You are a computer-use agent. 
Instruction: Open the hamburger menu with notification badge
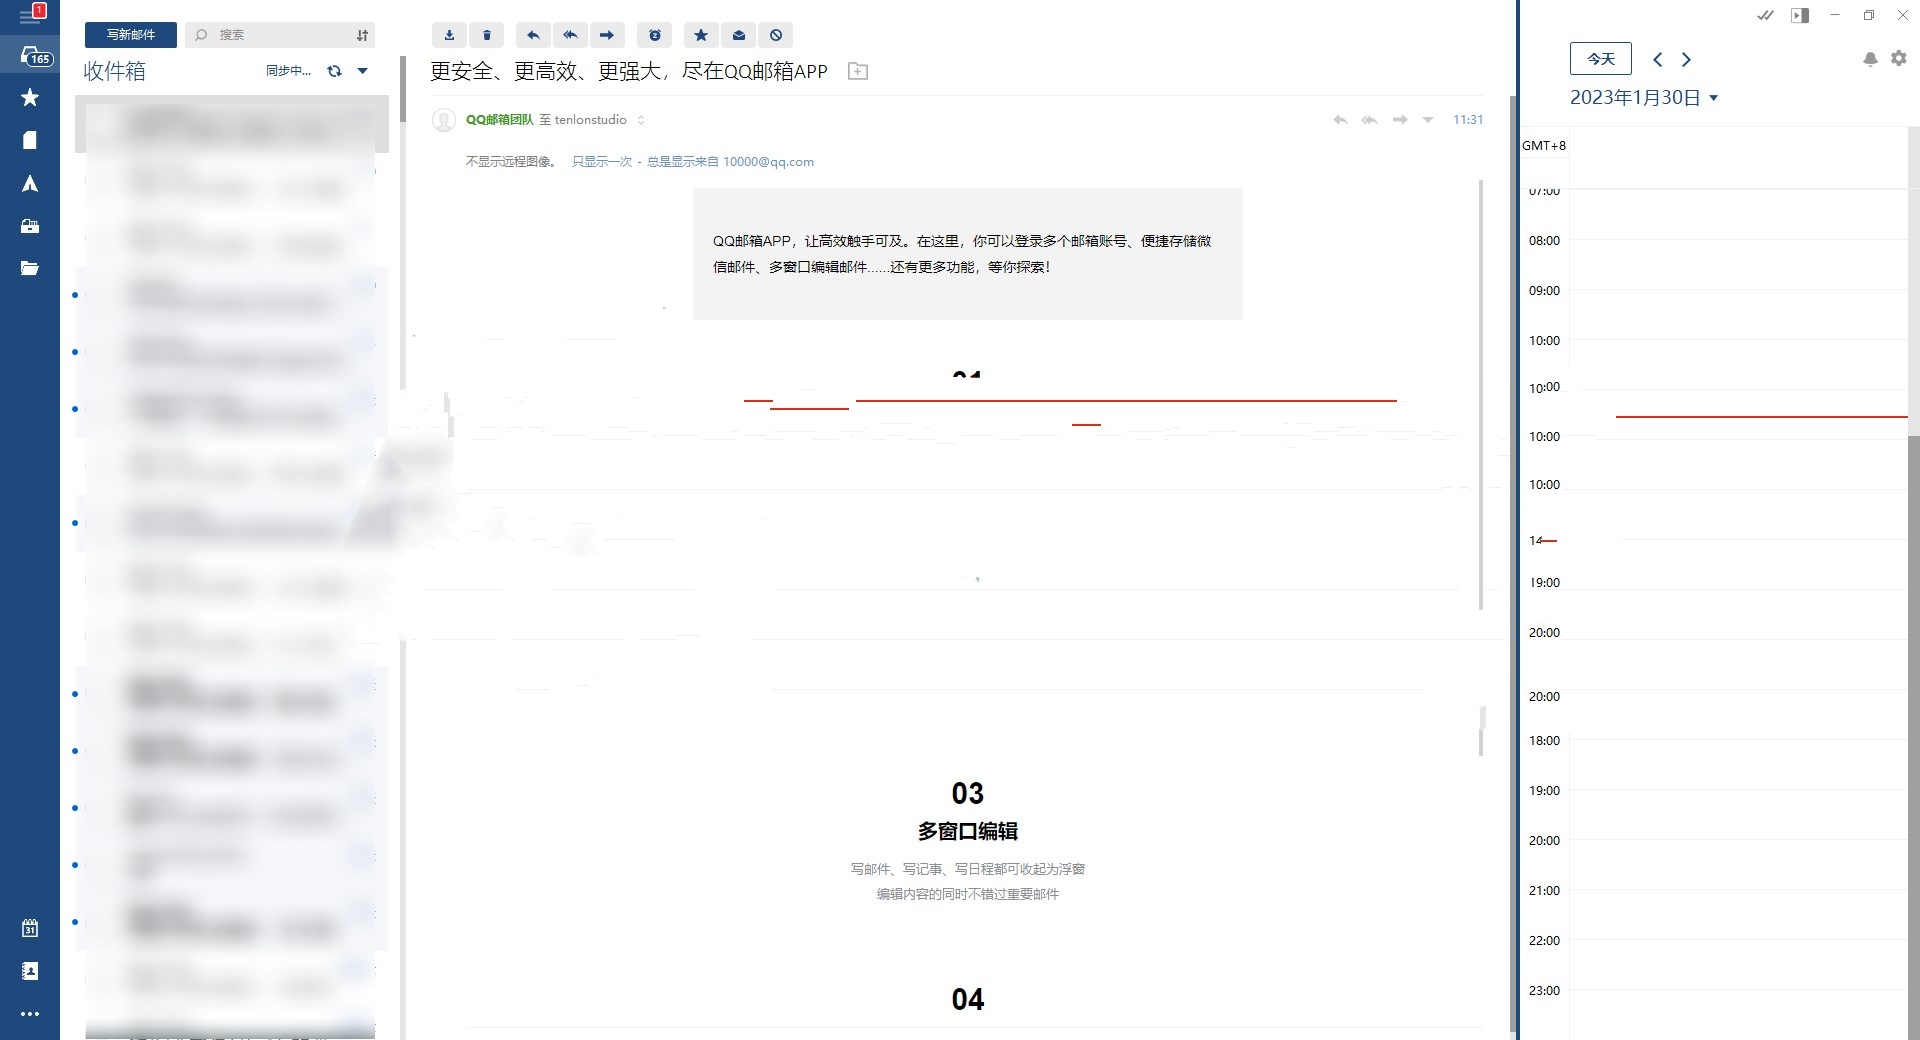coord(30,15)
